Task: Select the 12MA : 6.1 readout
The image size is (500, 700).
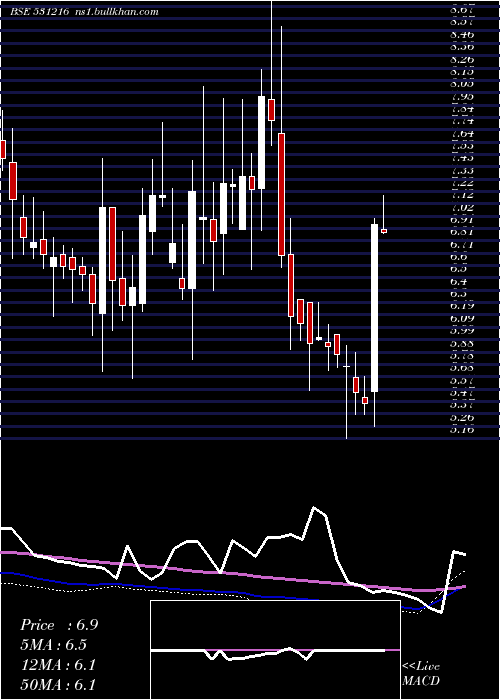Action: click(58, 665)
